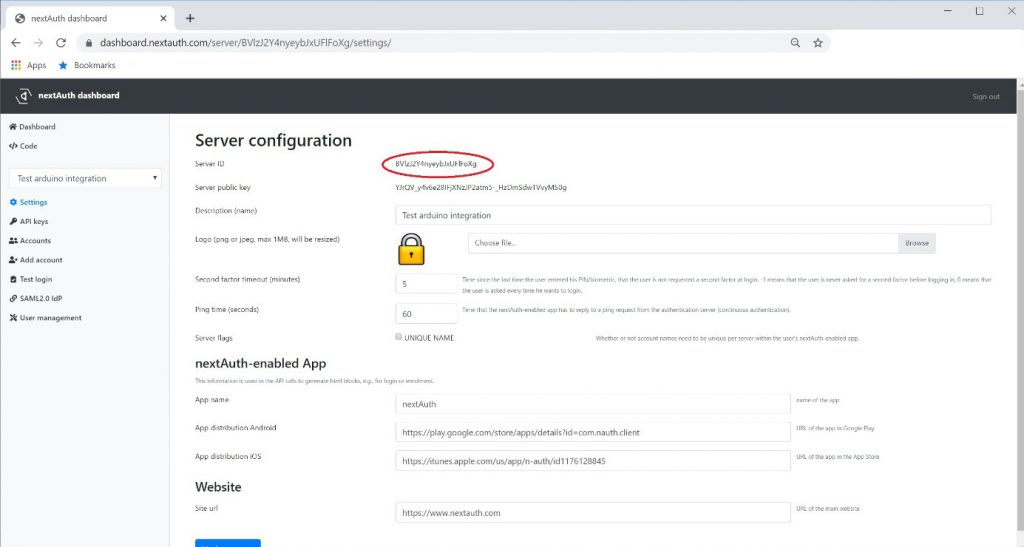Click the Second factor timeout field
Image resolution: width=1024 pixels, height=547 pixels.
[x=426, y=284]
